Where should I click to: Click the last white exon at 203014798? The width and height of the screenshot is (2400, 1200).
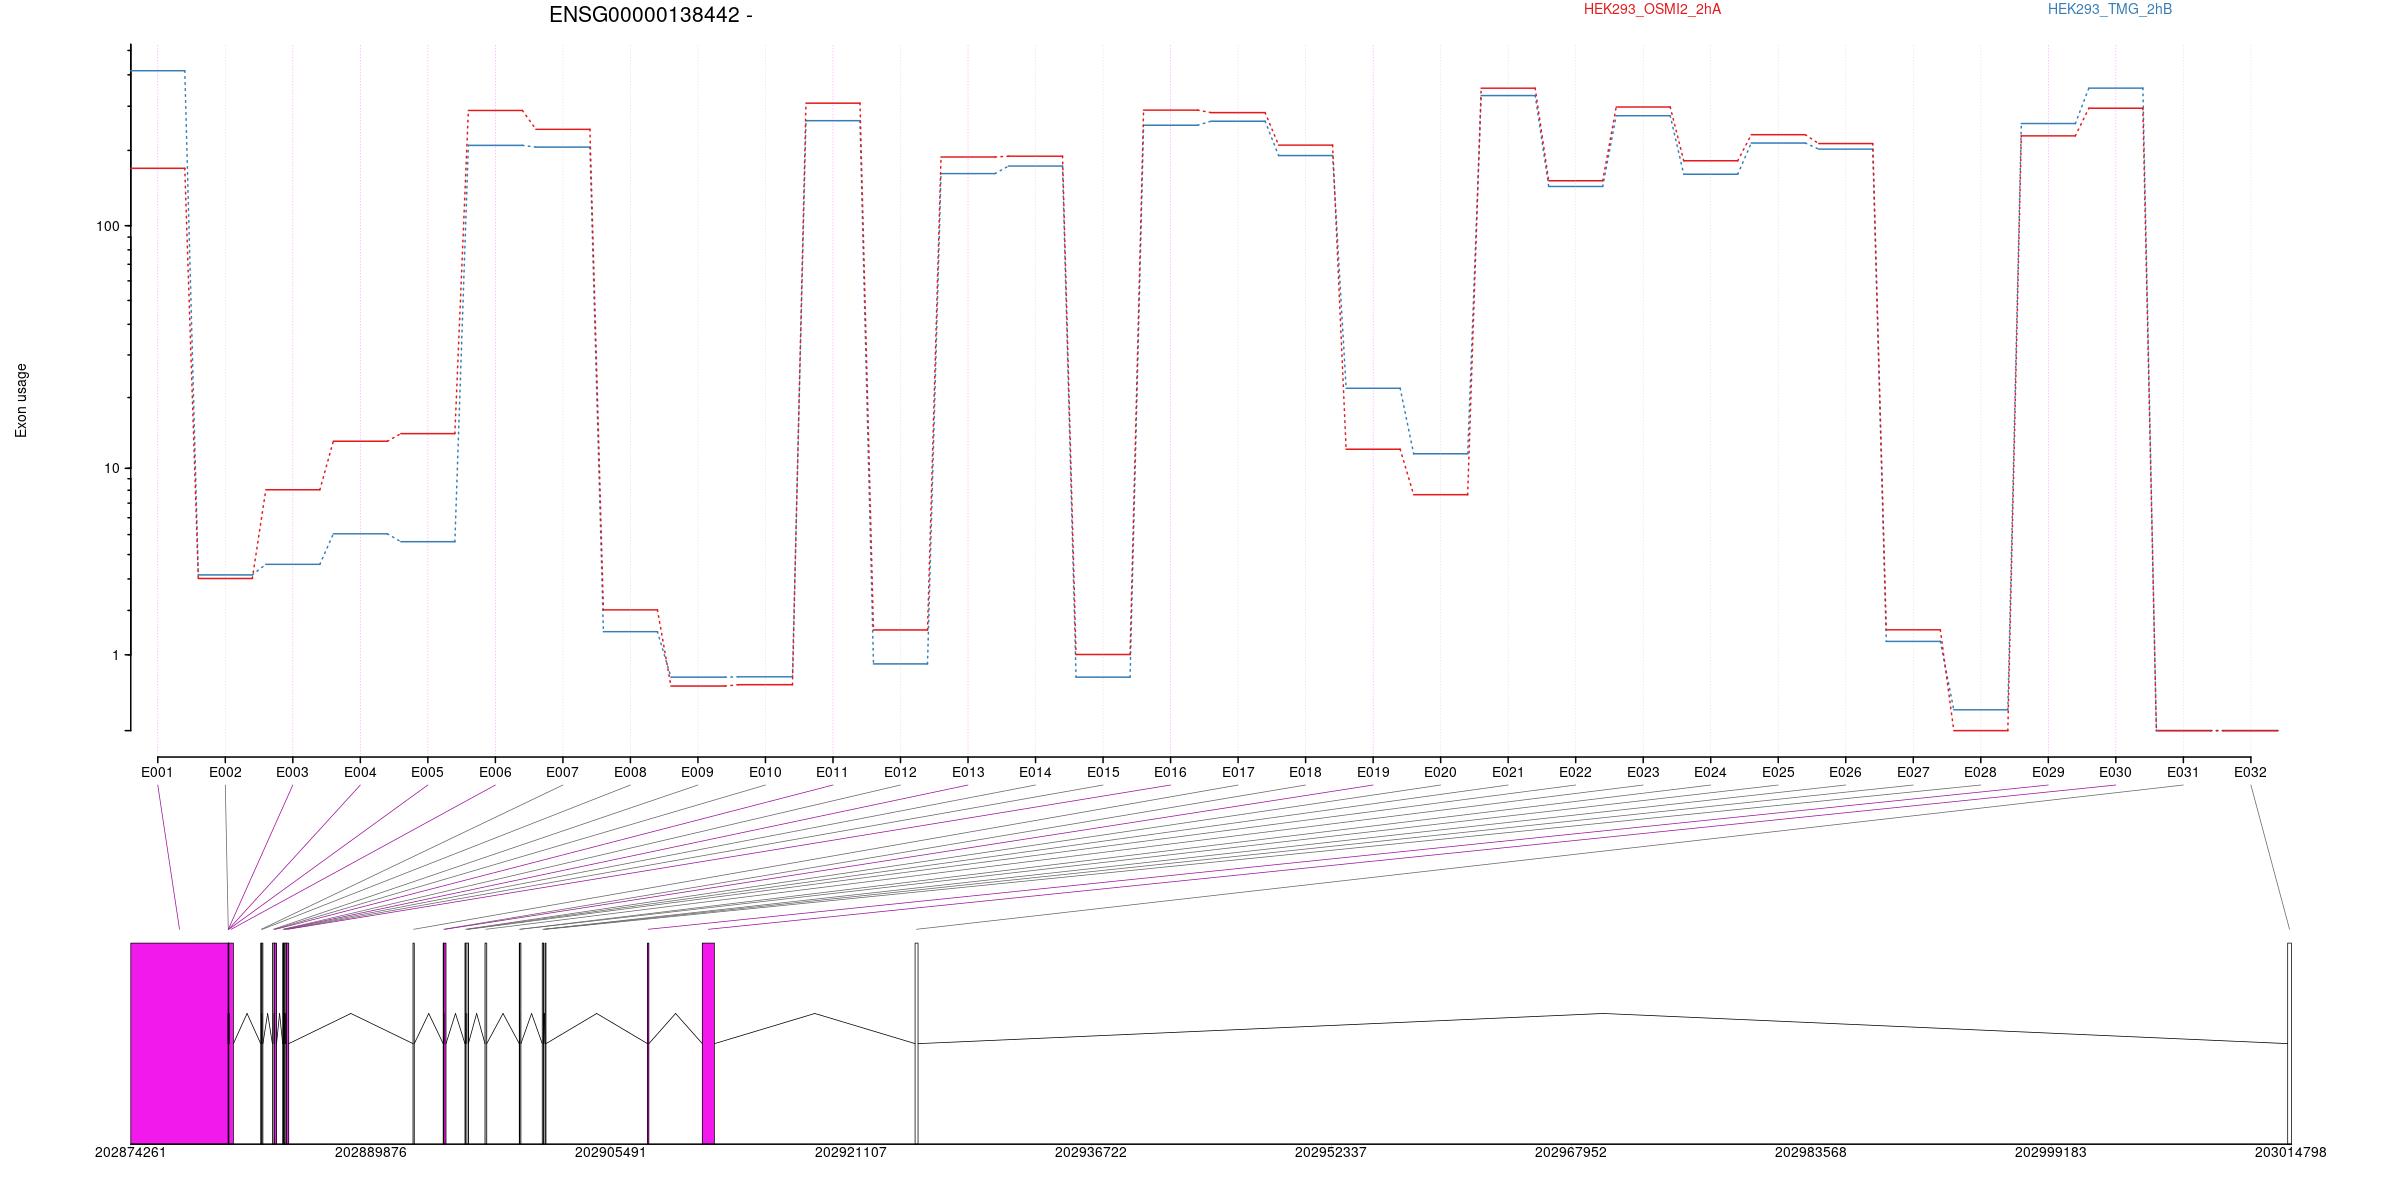point(2290,1043)
